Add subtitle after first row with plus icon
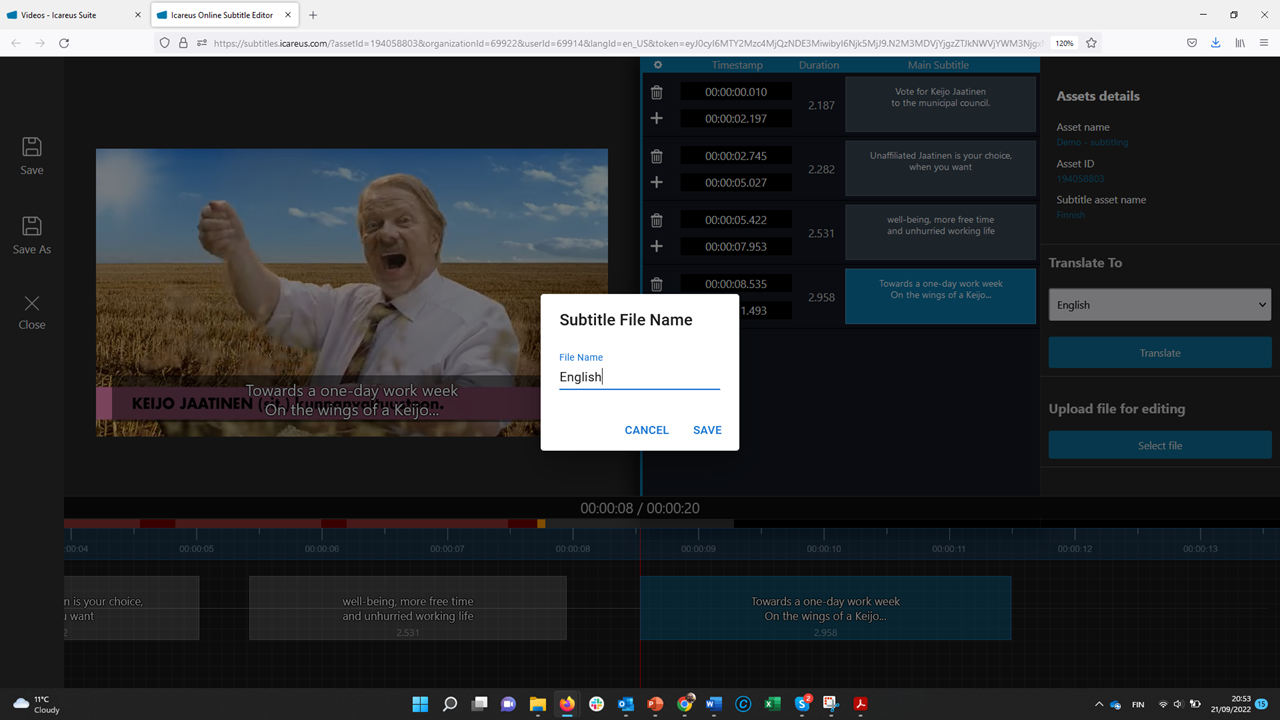The image size is (1280, 720). pyautogui.click(x=657, y=118)
